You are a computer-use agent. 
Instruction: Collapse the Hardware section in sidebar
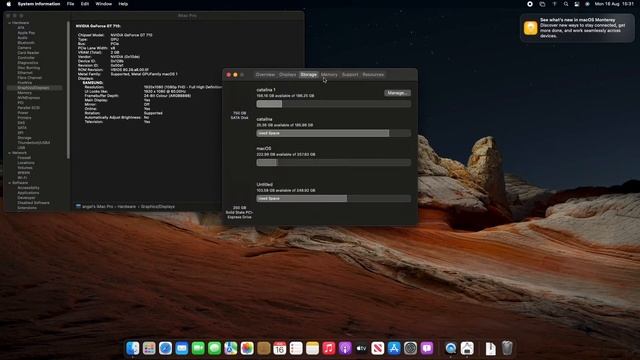point(9,23)
